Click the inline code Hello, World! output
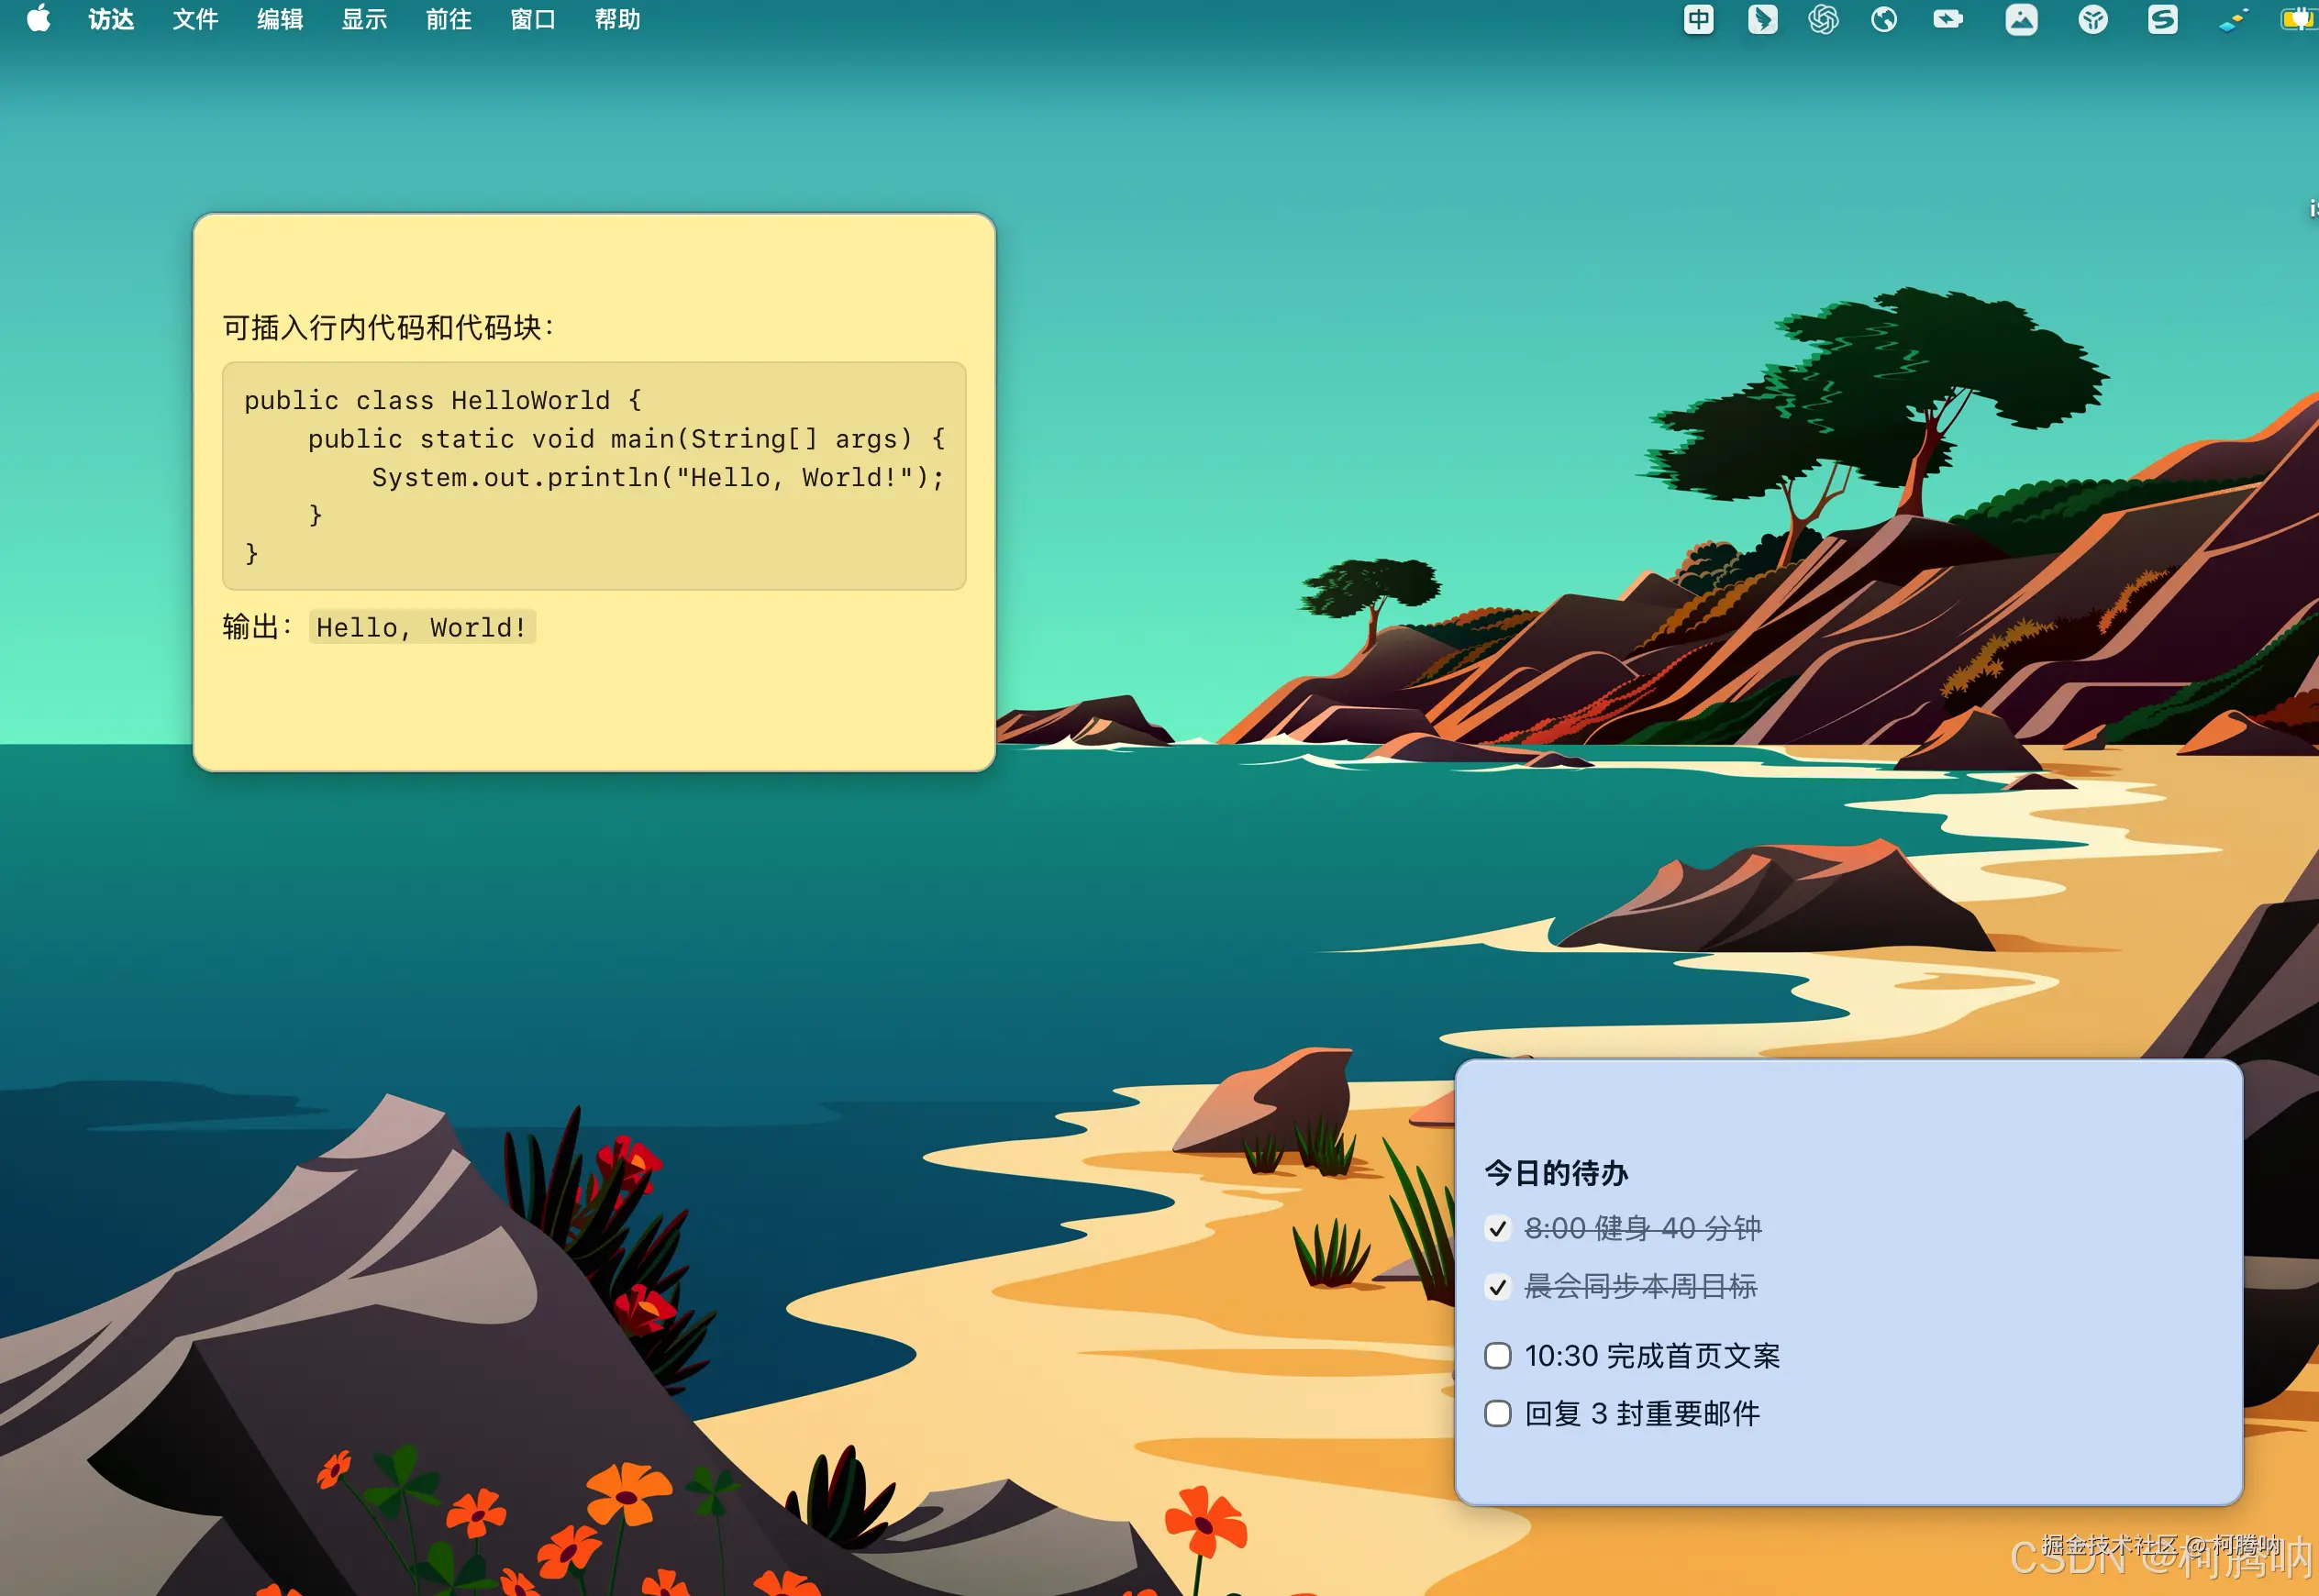 422,627
